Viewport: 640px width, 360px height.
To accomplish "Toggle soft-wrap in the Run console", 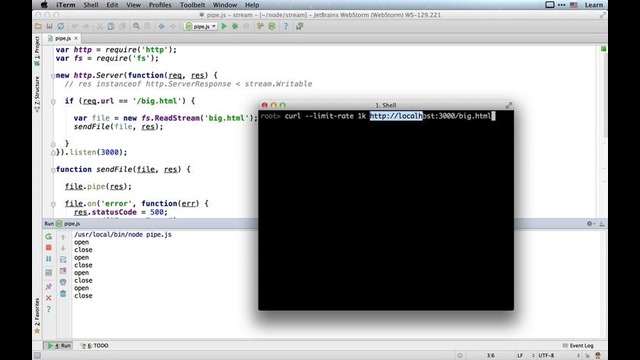I will tap(63, 260).
